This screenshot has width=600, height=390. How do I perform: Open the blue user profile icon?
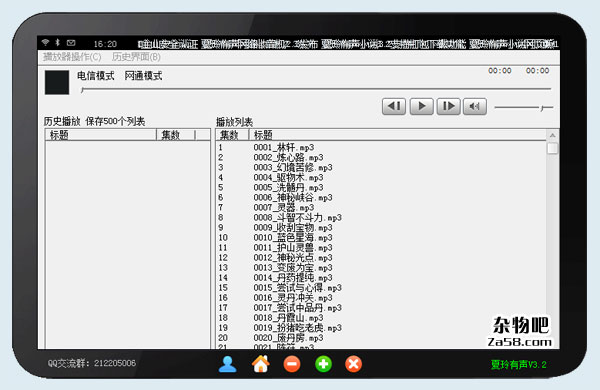pyautogui.click(x=227, y=364)
